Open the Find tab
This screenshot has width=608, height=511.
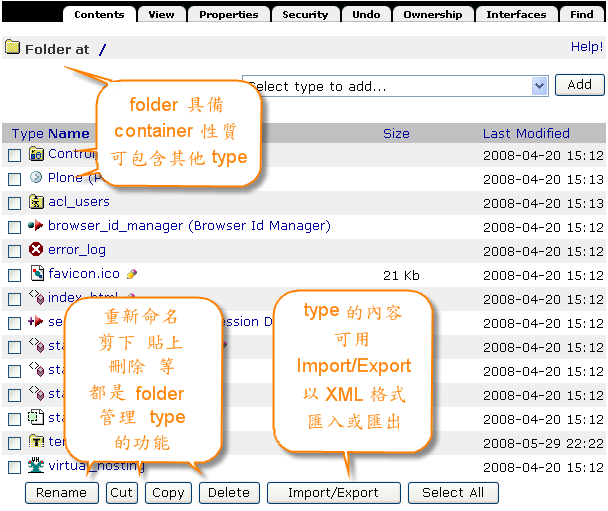pos(582,14)
